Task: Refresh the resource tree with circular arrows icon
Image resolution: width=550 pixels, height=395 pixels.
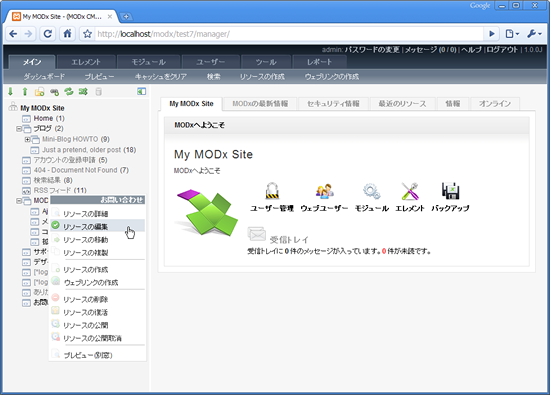Action: (x=69, y=92)
